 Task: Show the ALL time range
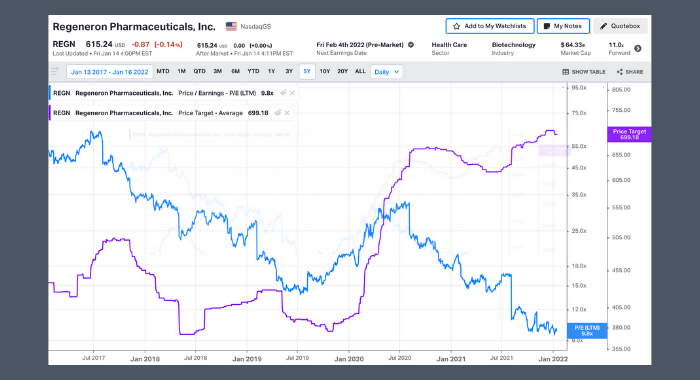pyautogui.click(x=360, y=71)
